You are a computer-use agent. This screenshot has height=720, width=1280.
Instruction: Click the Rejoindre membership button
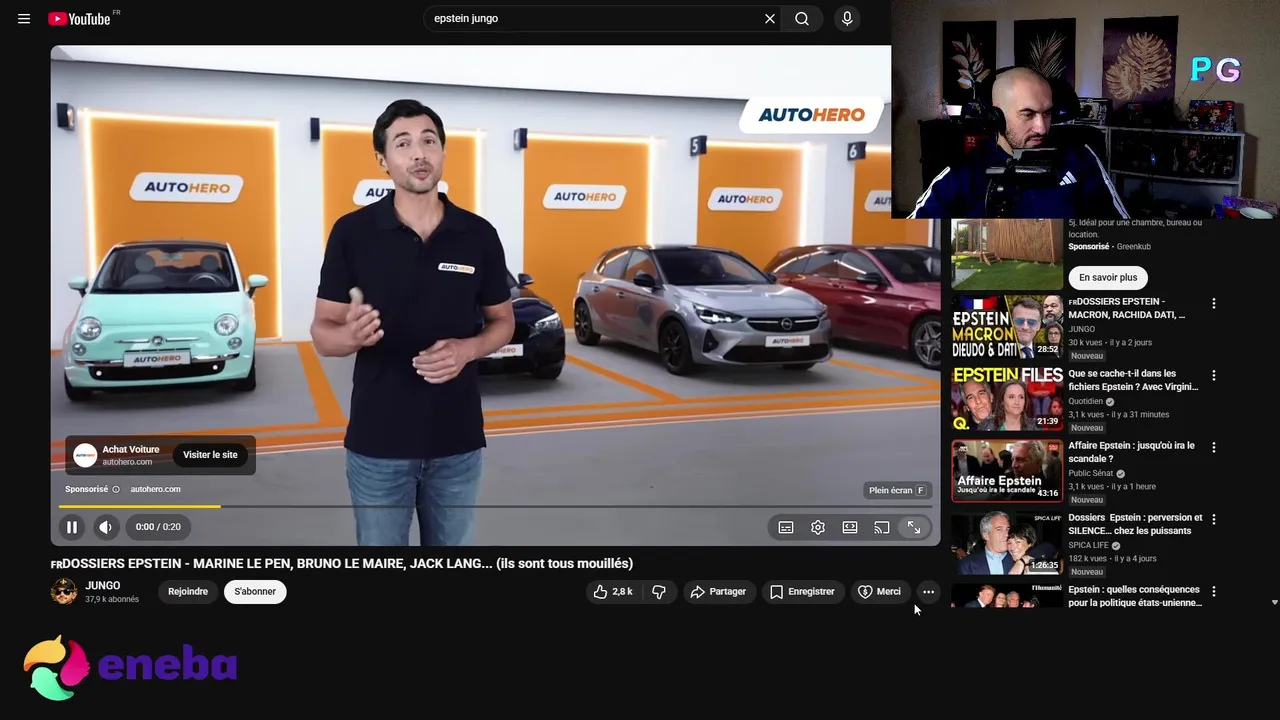click(x=188, y=591)
